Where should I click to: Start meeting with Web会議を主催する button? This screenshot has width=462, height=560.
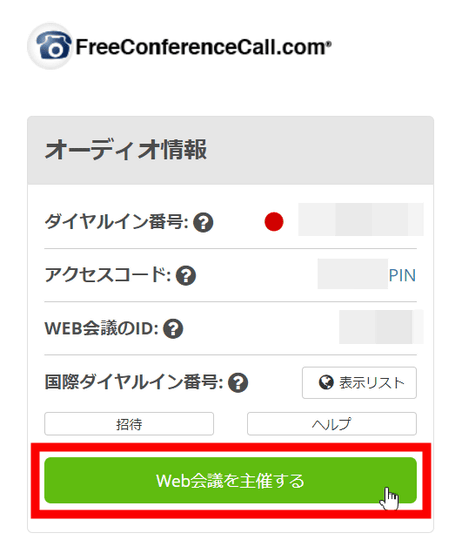pos(230,480)
